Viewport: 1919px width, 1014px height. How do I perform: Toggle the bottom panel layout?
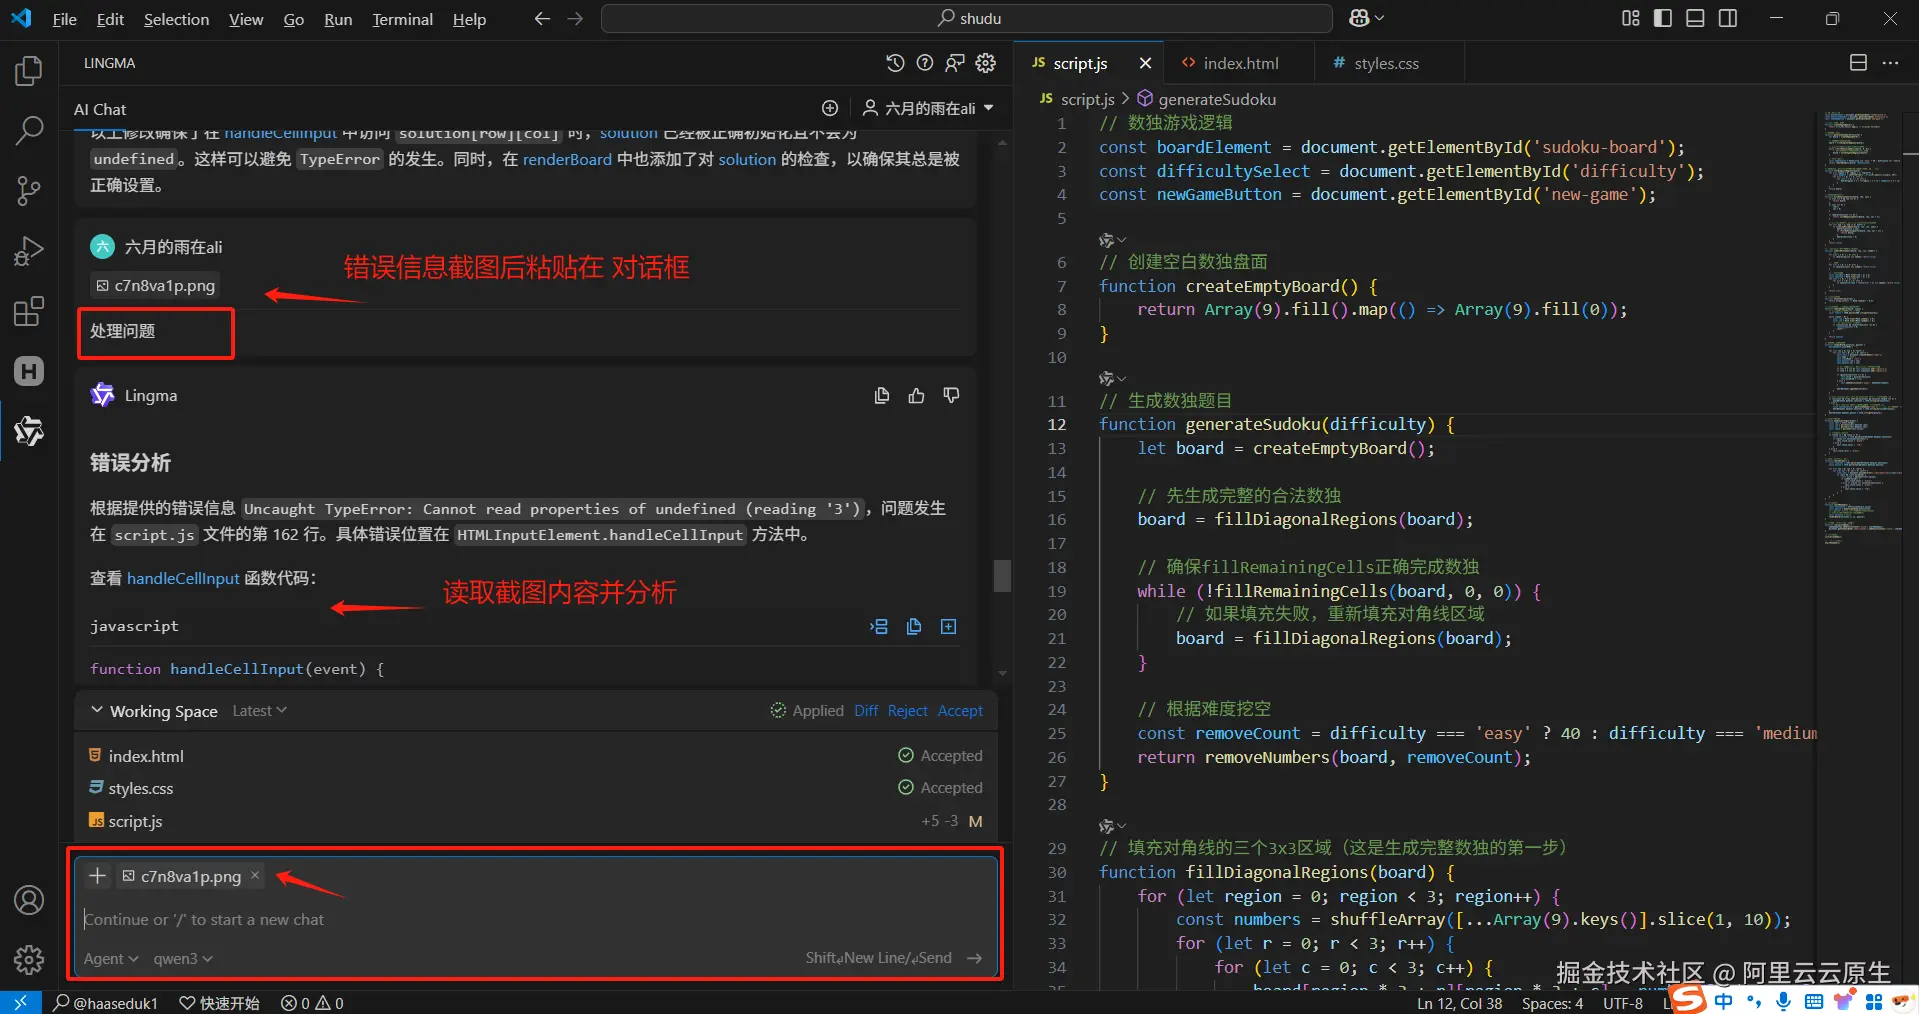click(1695, 18)
